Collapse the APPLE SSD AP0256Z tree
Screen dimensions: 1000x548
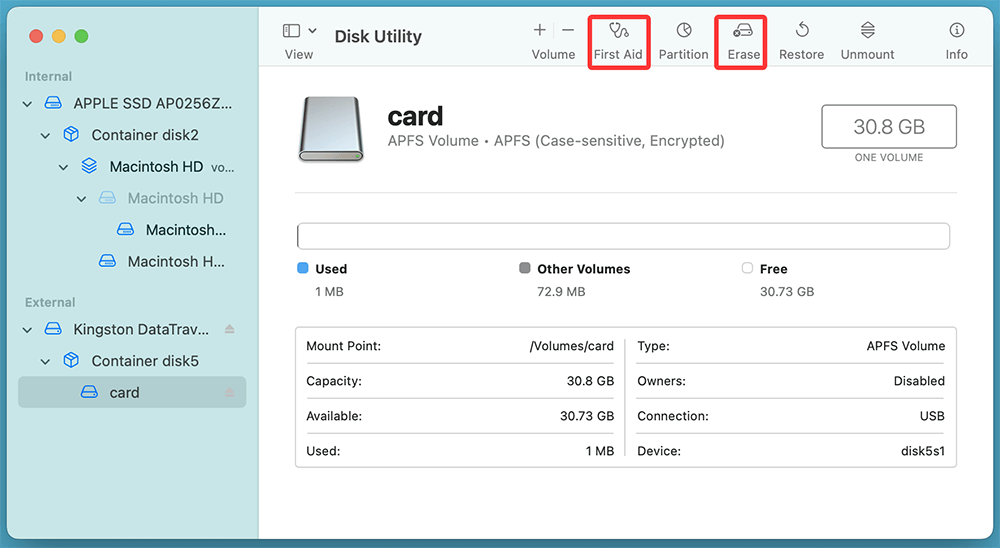pos(27,104)
